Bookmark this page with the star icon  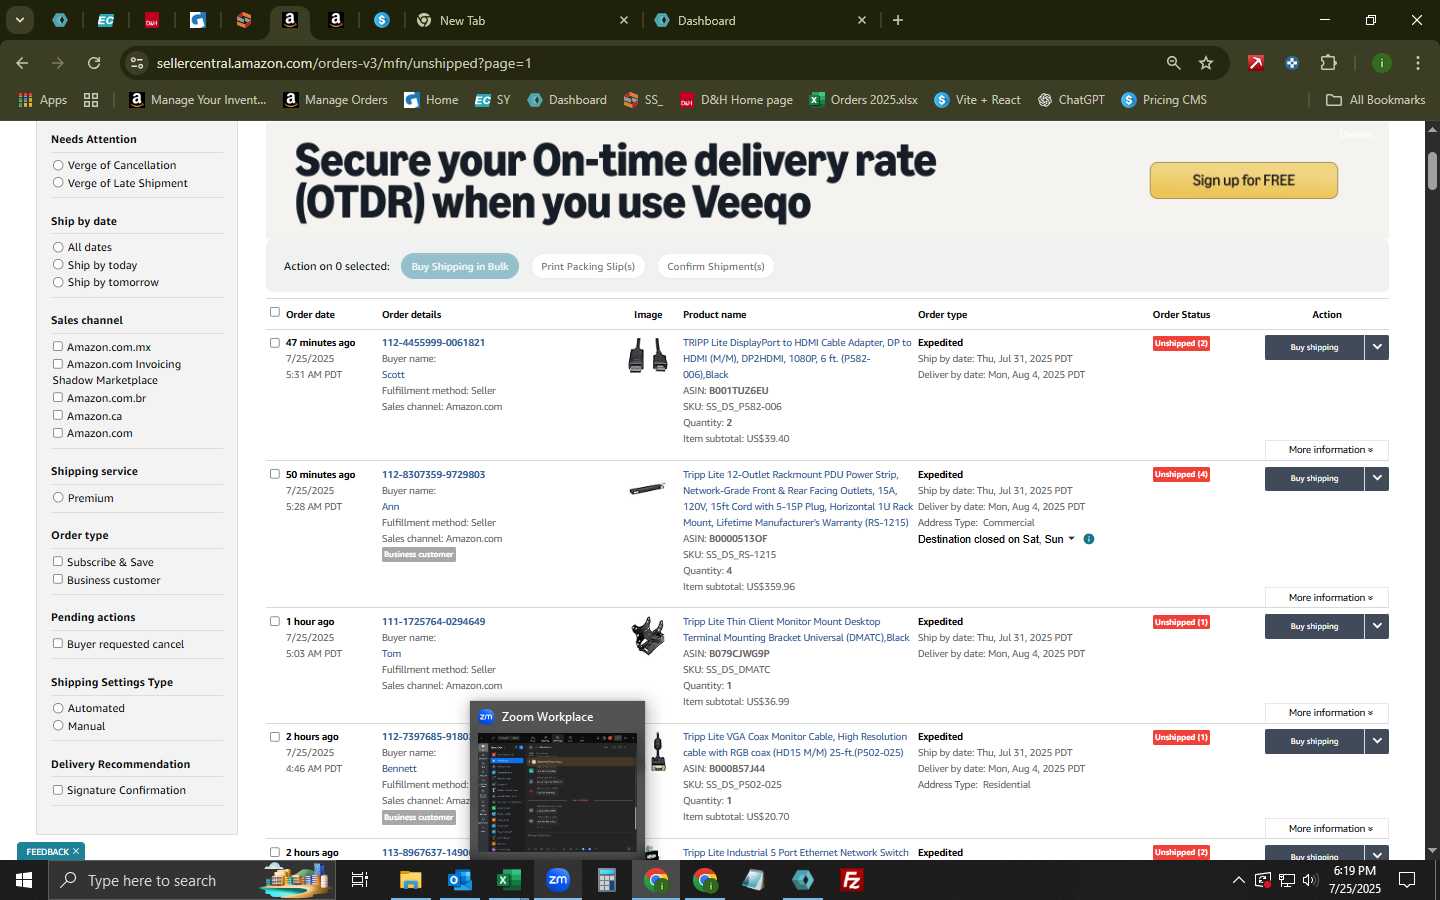(x=1206, y=63)
